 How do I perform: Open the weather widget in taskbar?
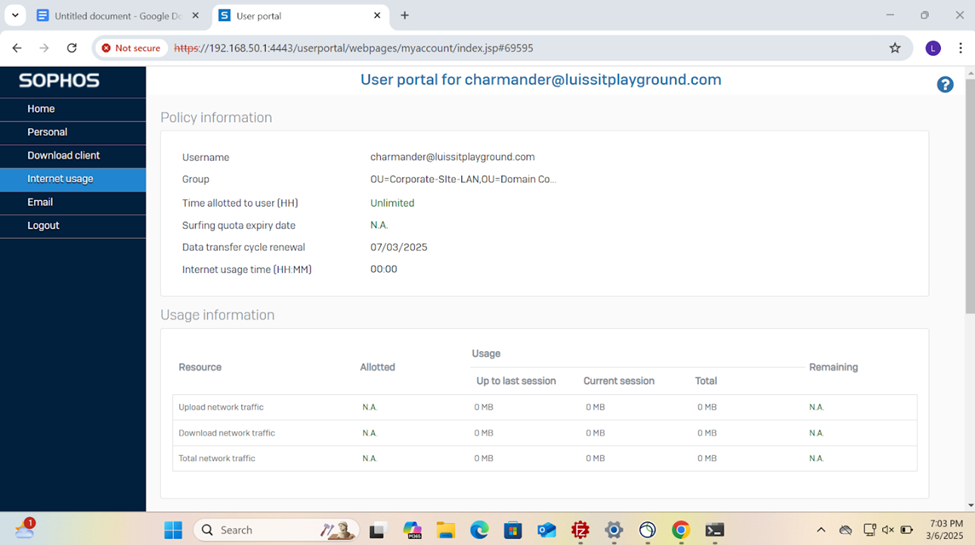click(25, 529)
